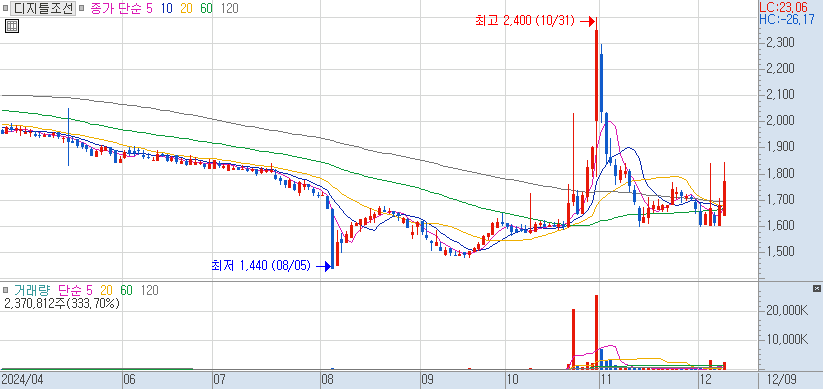Select the green 60 price moving average legend
Screen dimensions: 823x389
tap(206, 8)
